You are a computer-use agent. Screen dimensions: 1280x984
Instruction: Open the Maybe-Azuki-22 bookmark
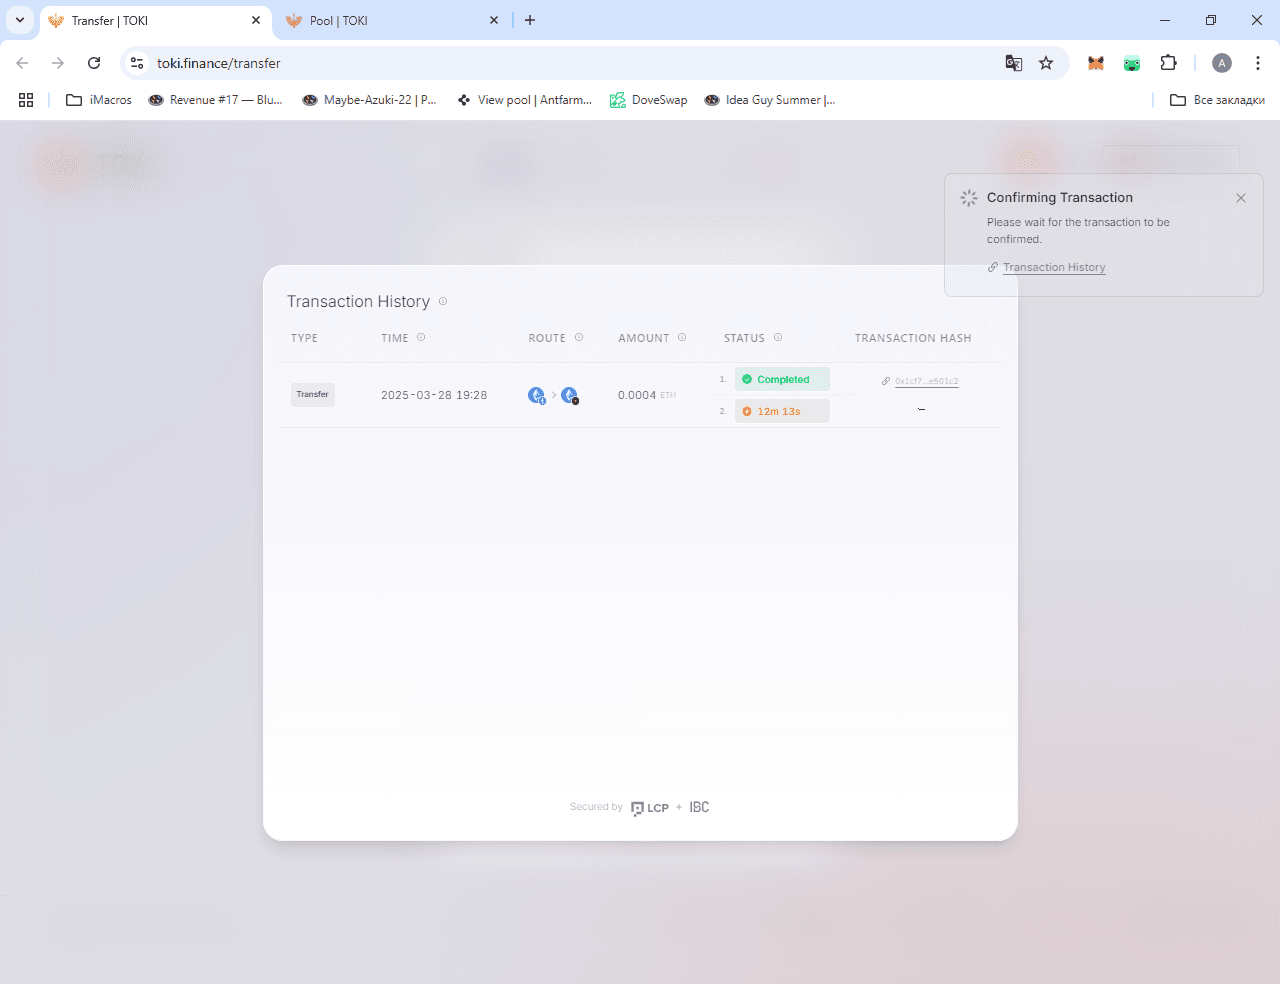point(370,100)
